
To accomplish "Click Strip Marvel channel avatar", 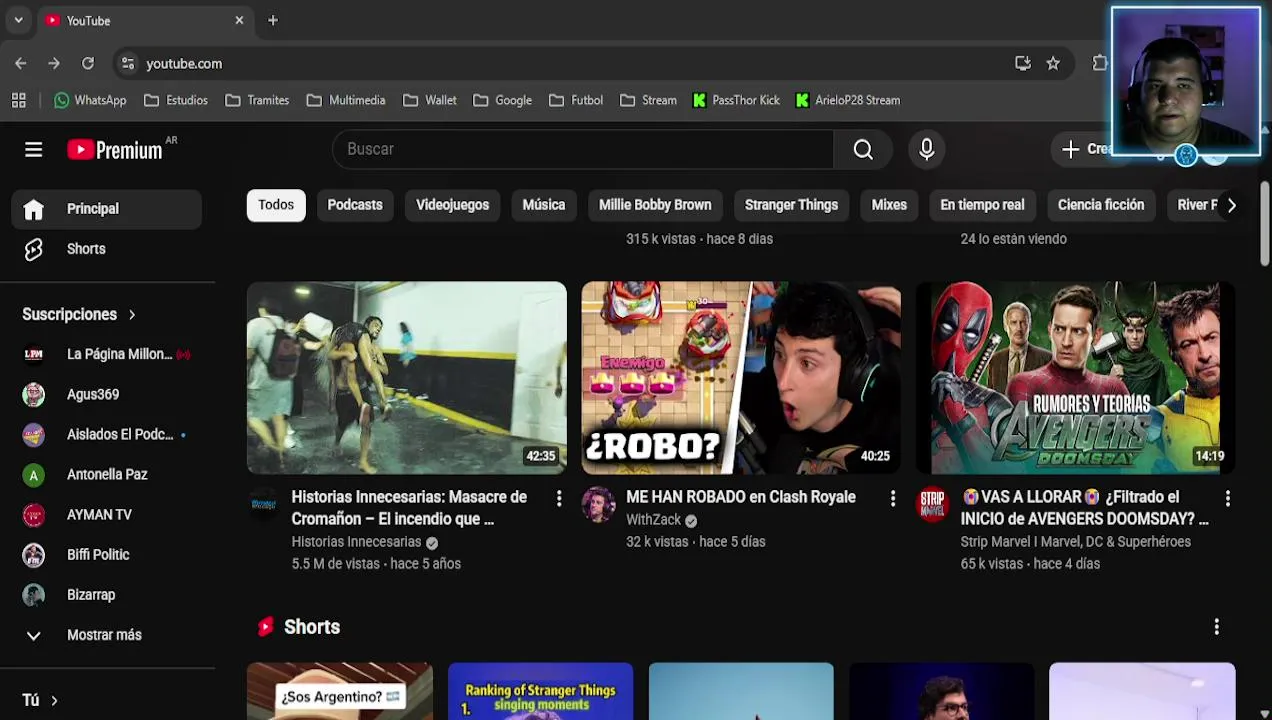I will click(x=932, y=504).
